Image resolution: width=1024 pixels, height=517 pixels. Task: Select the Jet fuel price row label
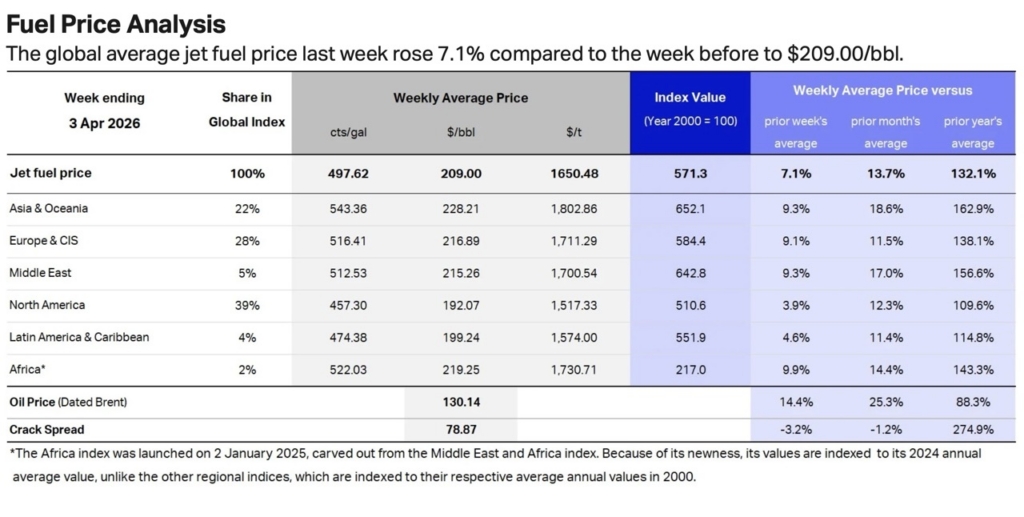point(50,173)
